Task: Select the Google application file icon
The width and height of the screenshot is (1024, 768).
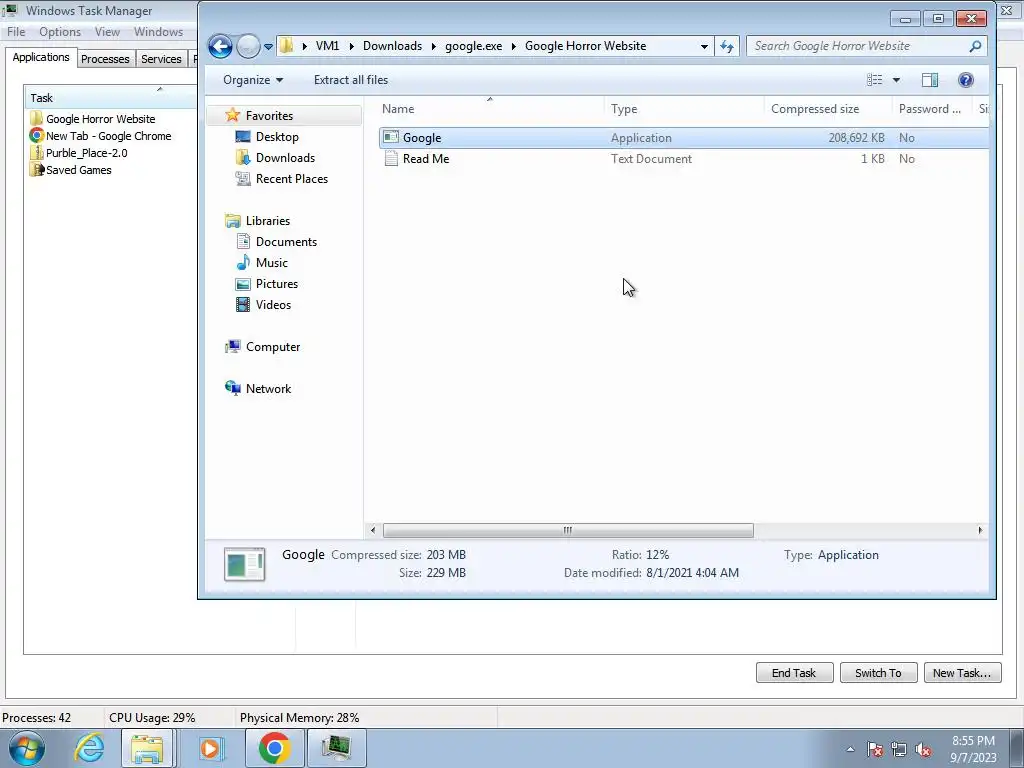Action: point(391,137)
